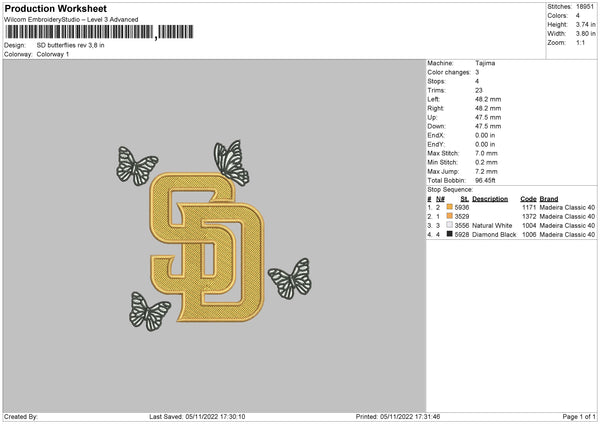Screen dimensions: 600x424
Task: Click the 'Code' column header
Action: [528, 199]
